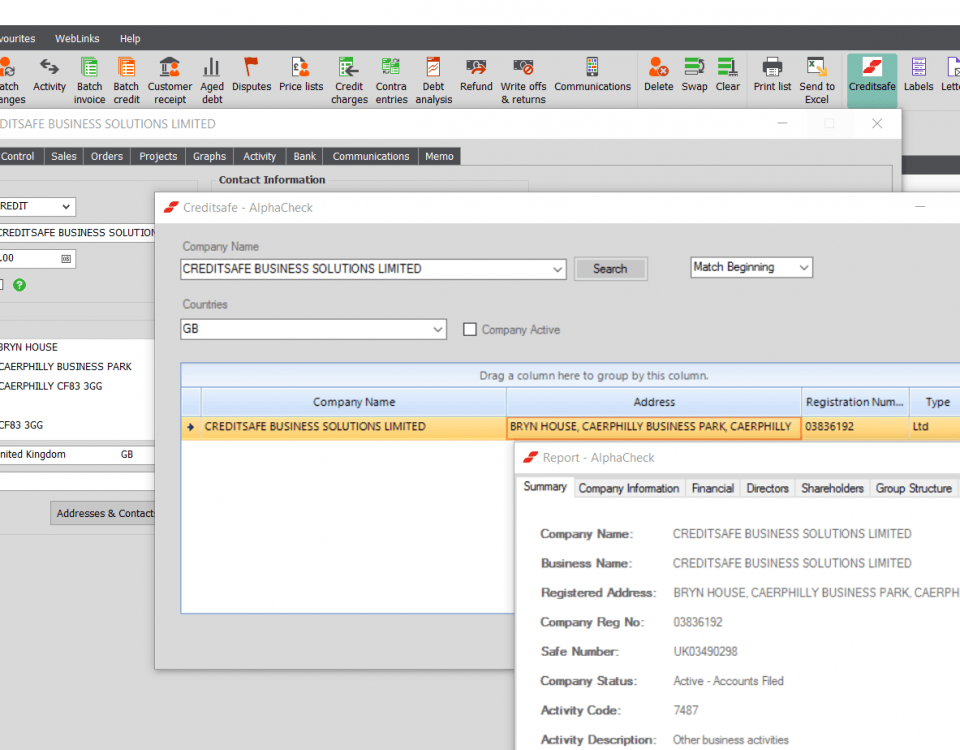Expand the CREDIT dropdown in customer window
960x750 pixels.
66,207
